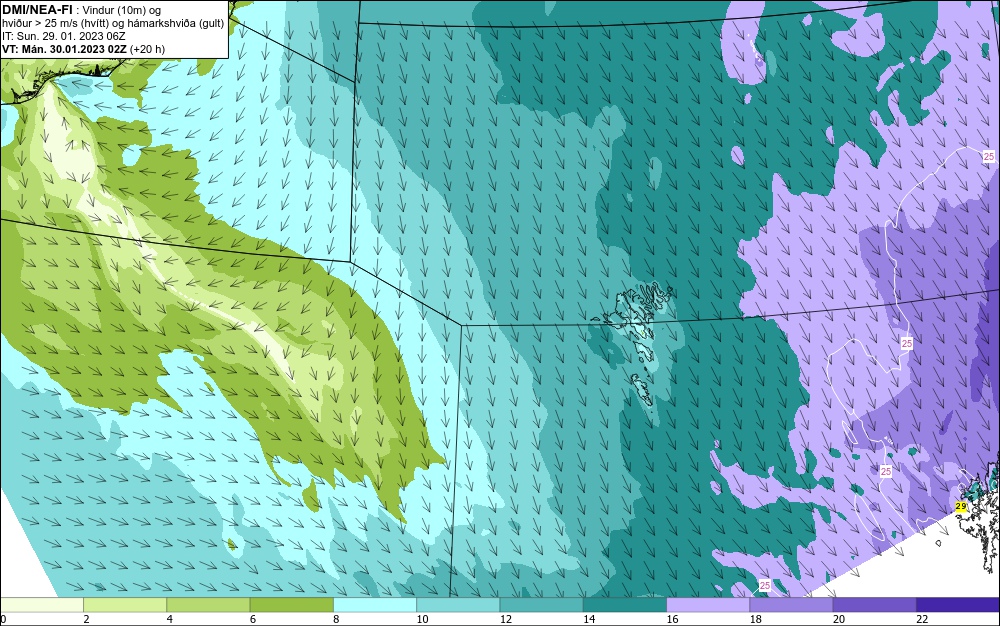
Task: Pick the 8–10 m/s light cyan legend swatch
Action: coord(375,604)
